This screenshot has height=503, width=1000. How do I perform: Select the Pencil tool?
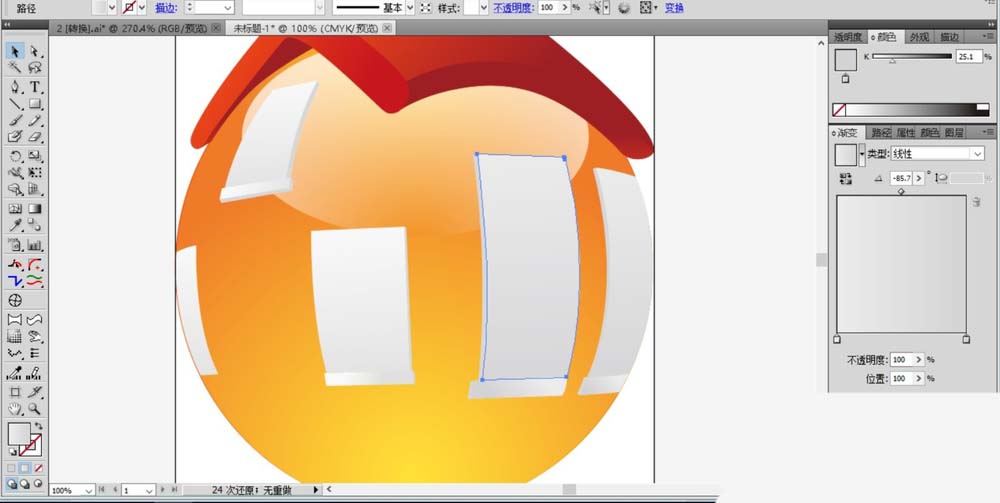coord(35,120)
